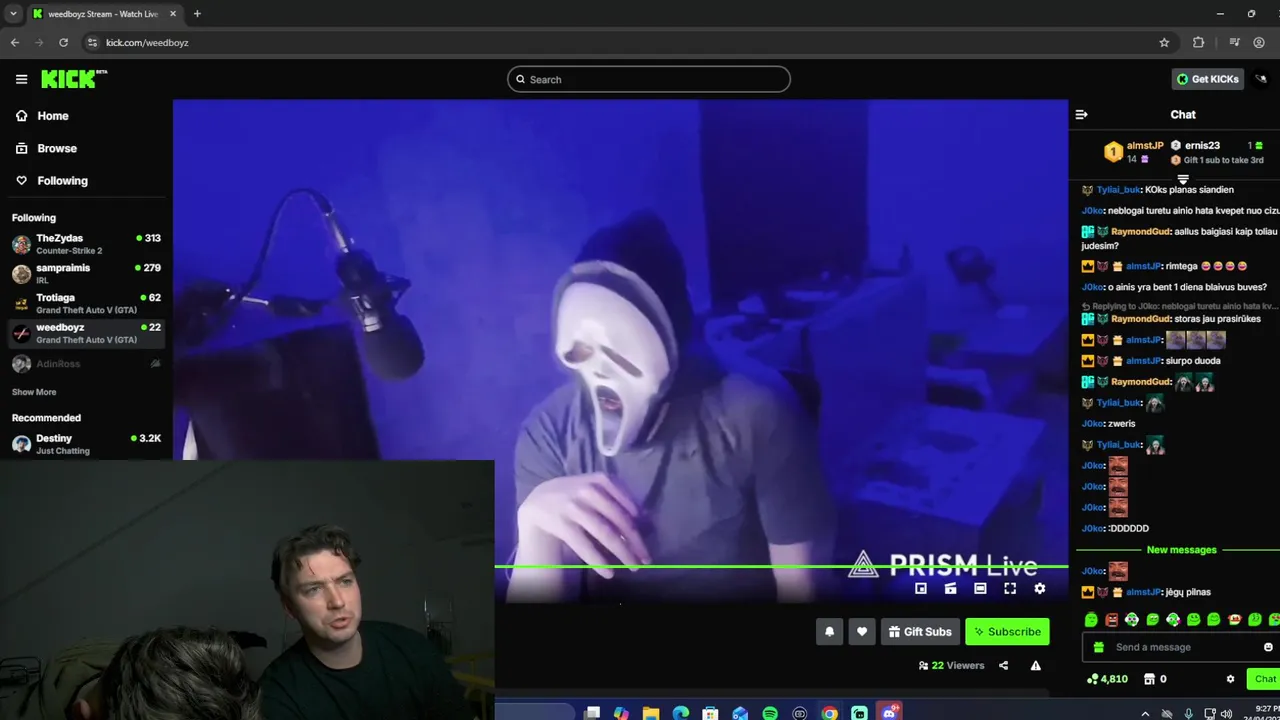Click the Get KICKs button
This screenshot has width=1280, height=720.
[x=1208, y=79]
